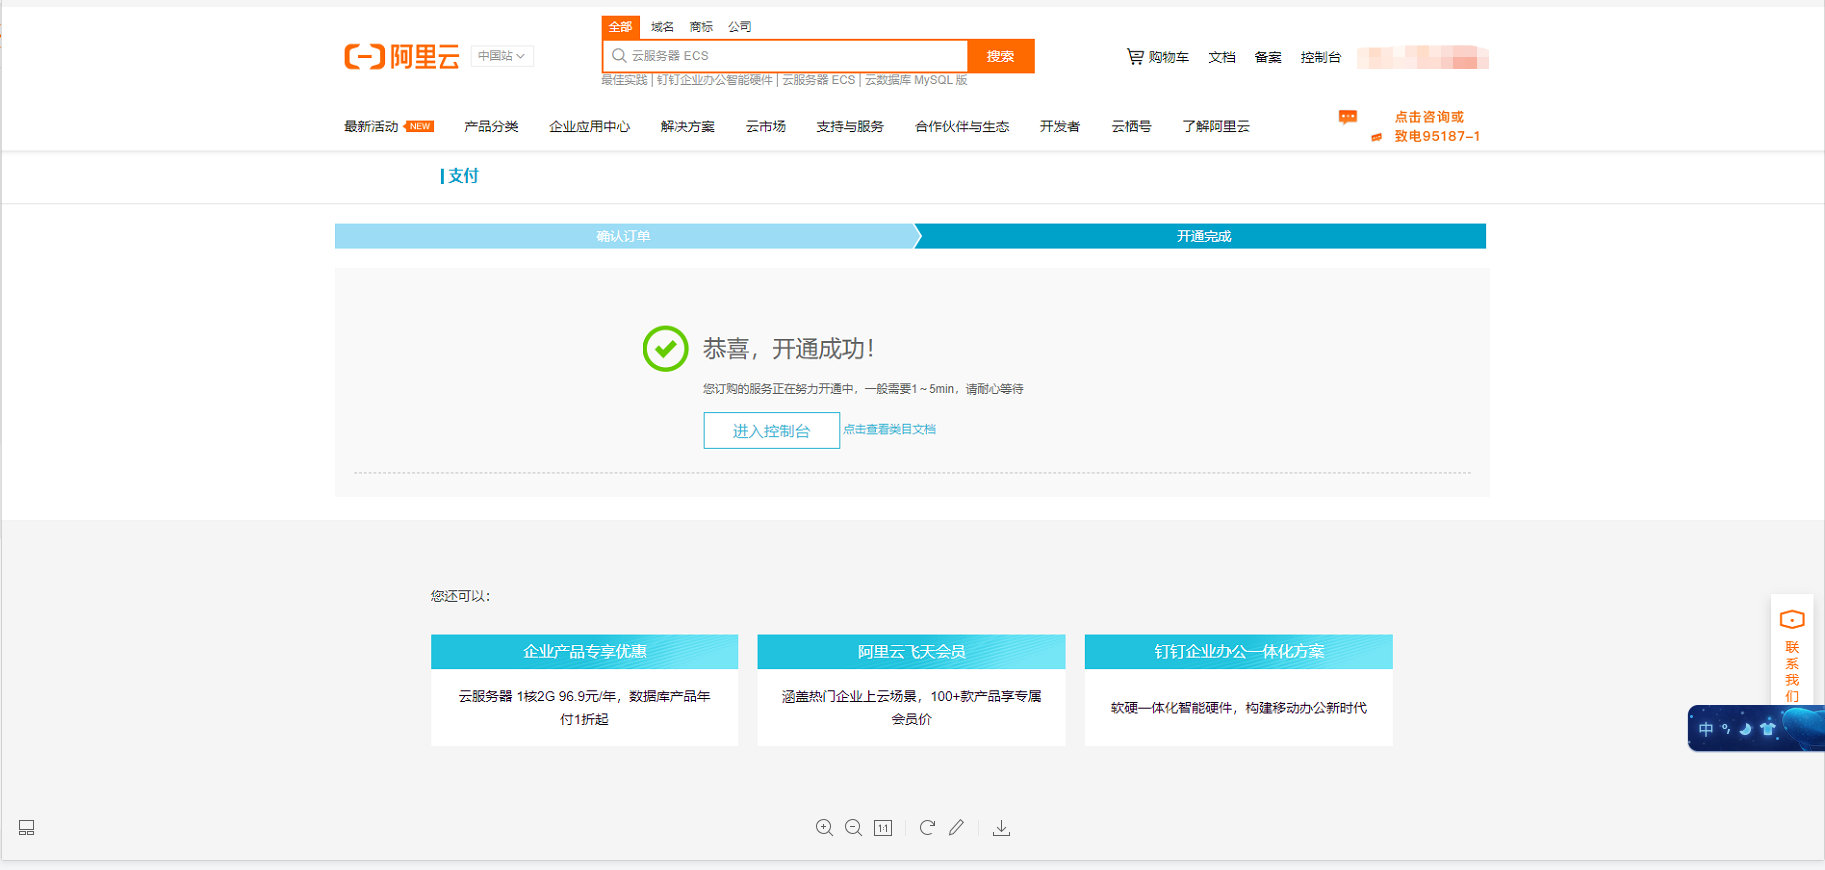Click the Aliyun logo

(402, 57)
